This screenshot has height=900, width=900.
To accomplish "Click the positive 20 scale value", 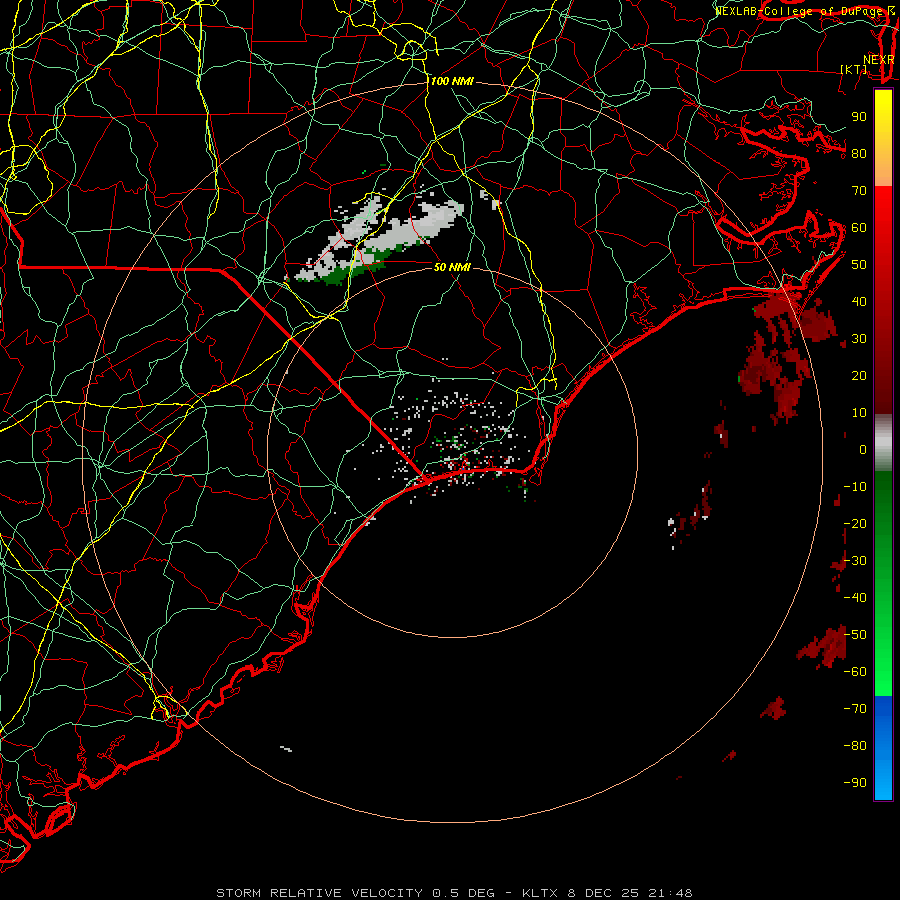I will pyautogui.click(x=859, y=376).
